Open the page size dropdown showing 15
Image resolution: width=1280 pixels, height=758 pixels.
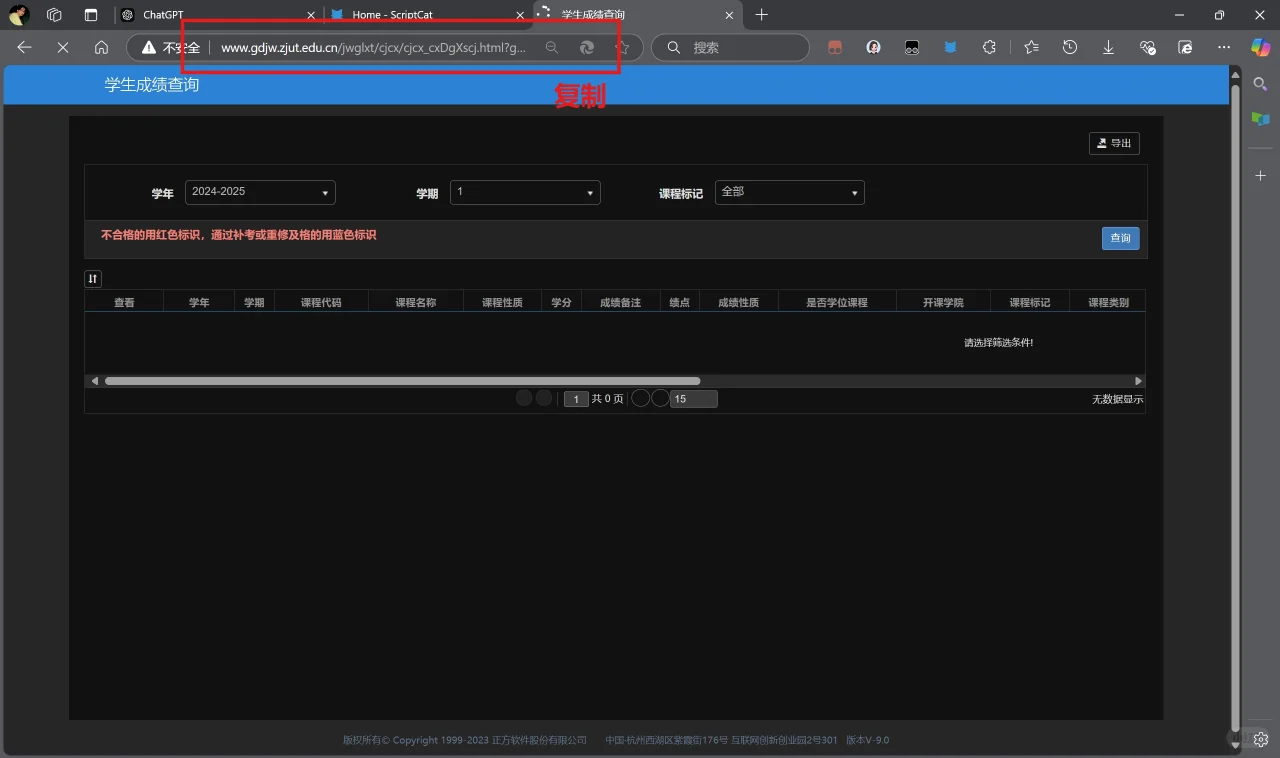(694, 399)
